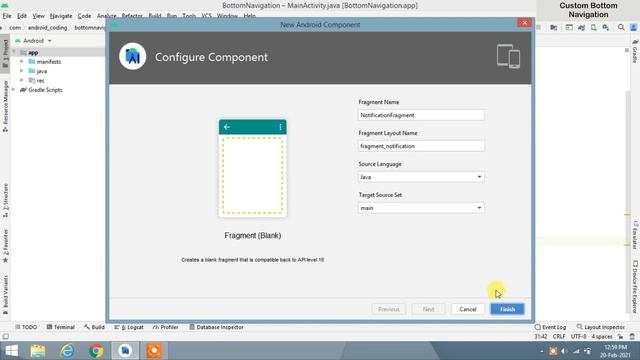The width and height of the screenshot is (640, 360).
Task: Open the Profiler tool window
Action: point(165,327)
